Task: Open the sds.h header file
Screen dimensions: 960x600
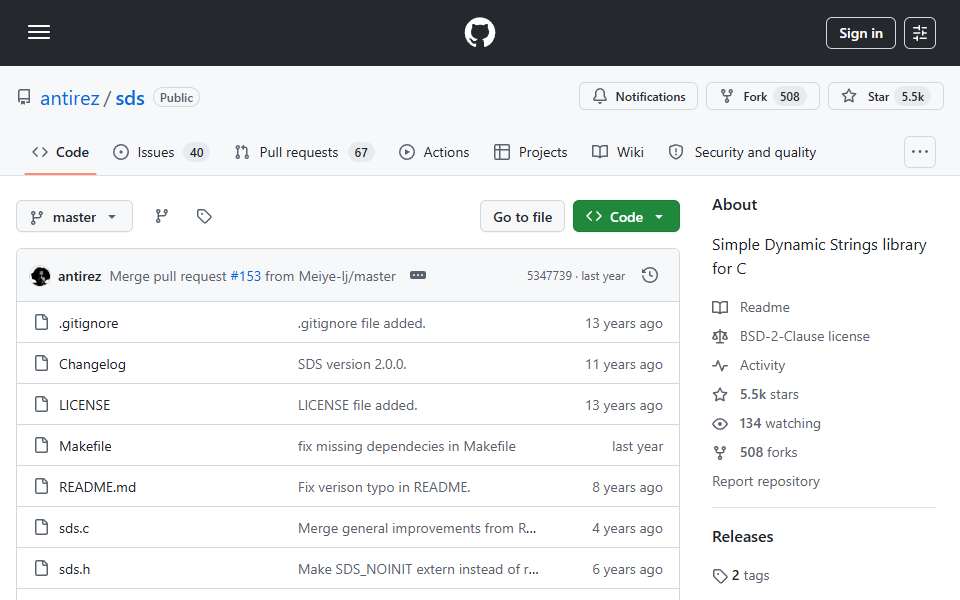Action: [75, 569]
